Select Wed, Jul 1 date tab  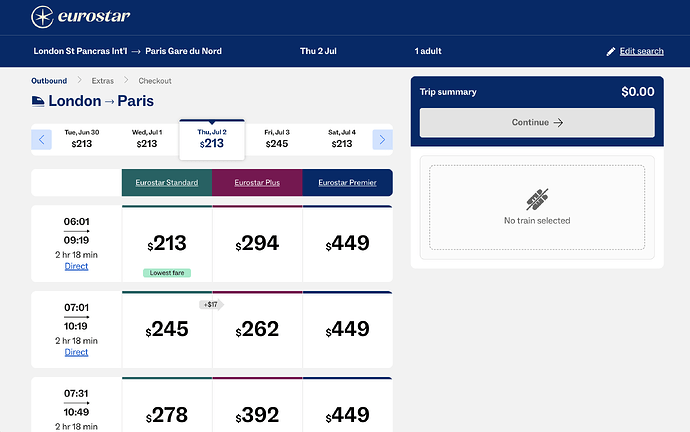(x=147, y=139)
